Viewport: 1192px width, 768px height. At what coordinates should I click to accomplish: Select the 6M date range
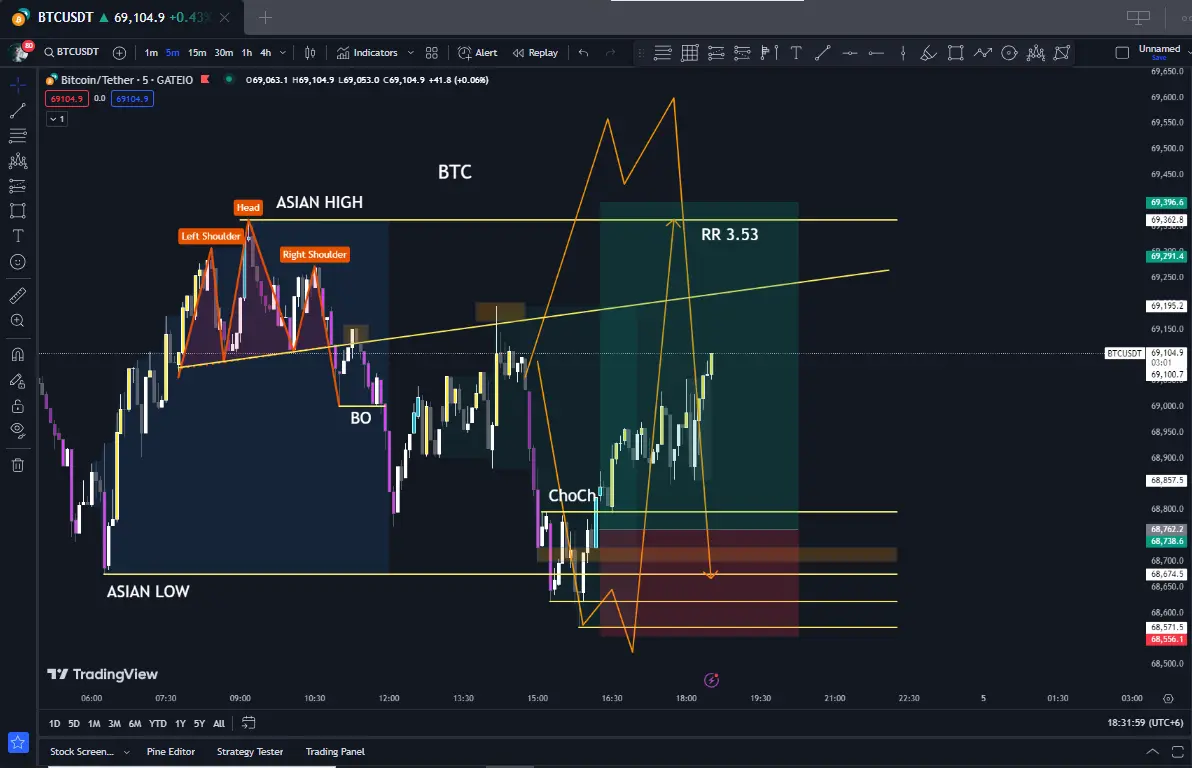pos(135,723)
